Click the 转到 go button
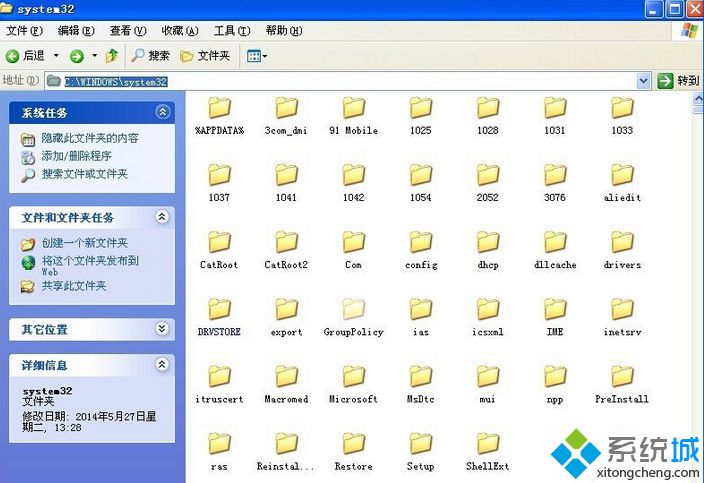The image size is (704, 483). (678, 81)
